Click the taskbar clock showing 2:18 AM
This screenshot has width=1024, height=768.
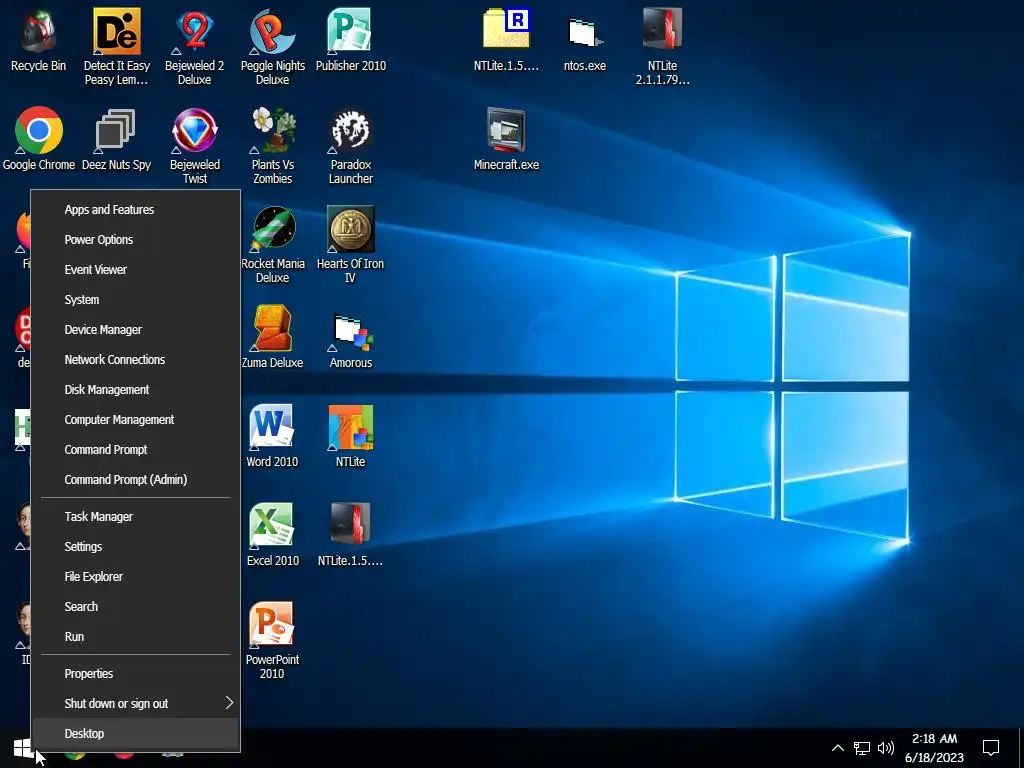[x=935, y=748]
